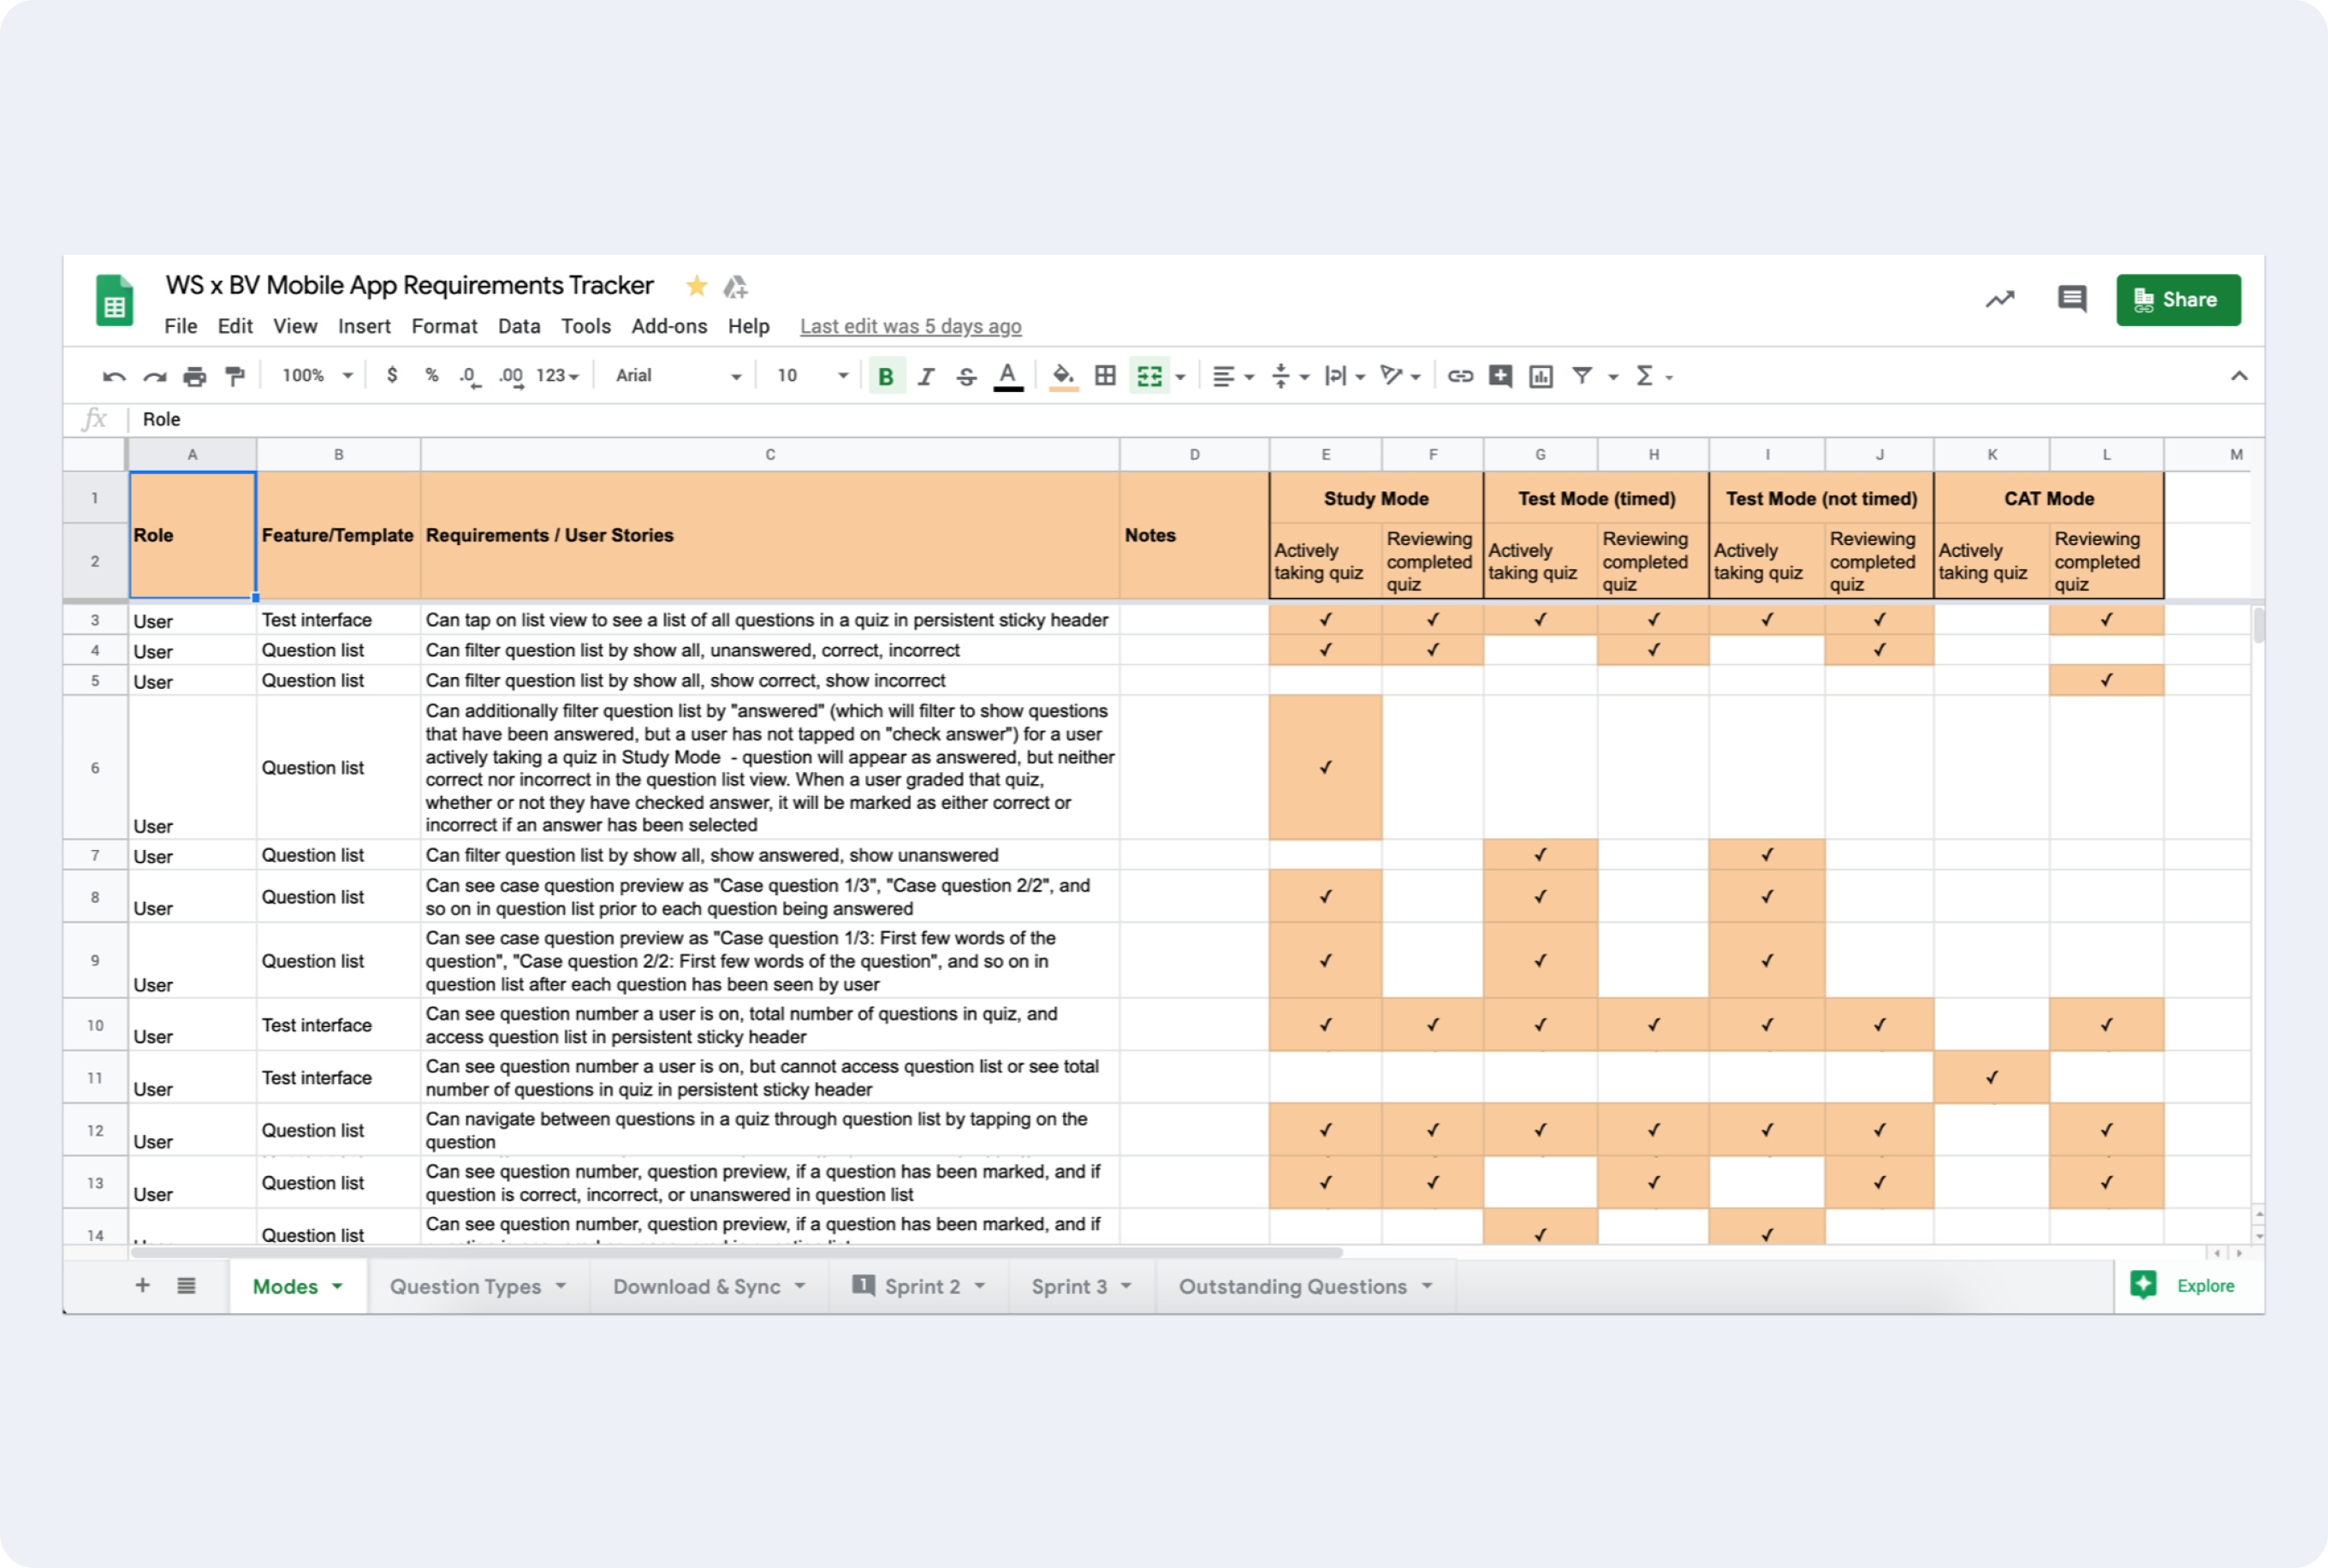2328x1568 pixels.
Task: Open the text color picker
Action: [1008, 376]
